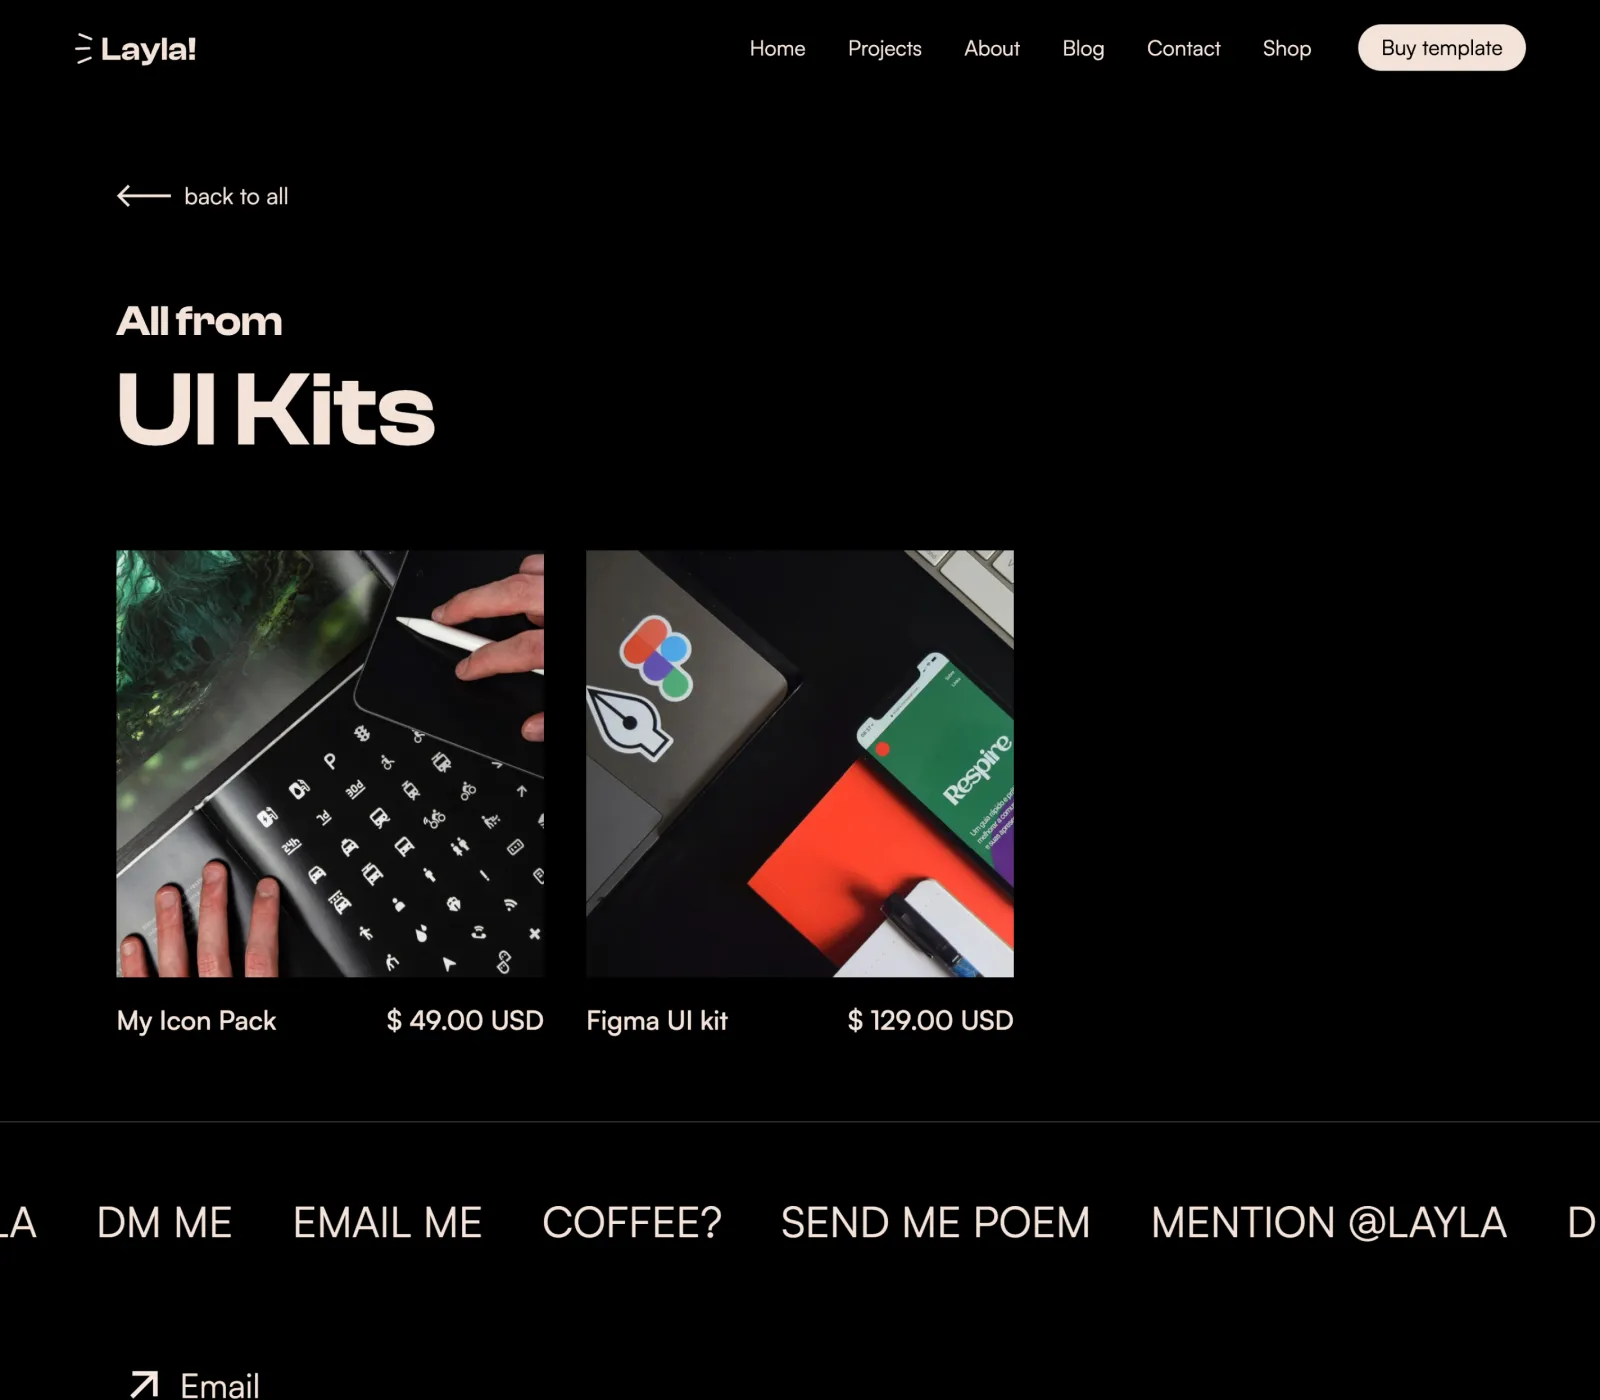Click the back arrow icon
This screenshot has height=1400, width=1600.
pyautogui.click(x=144, y=196)
